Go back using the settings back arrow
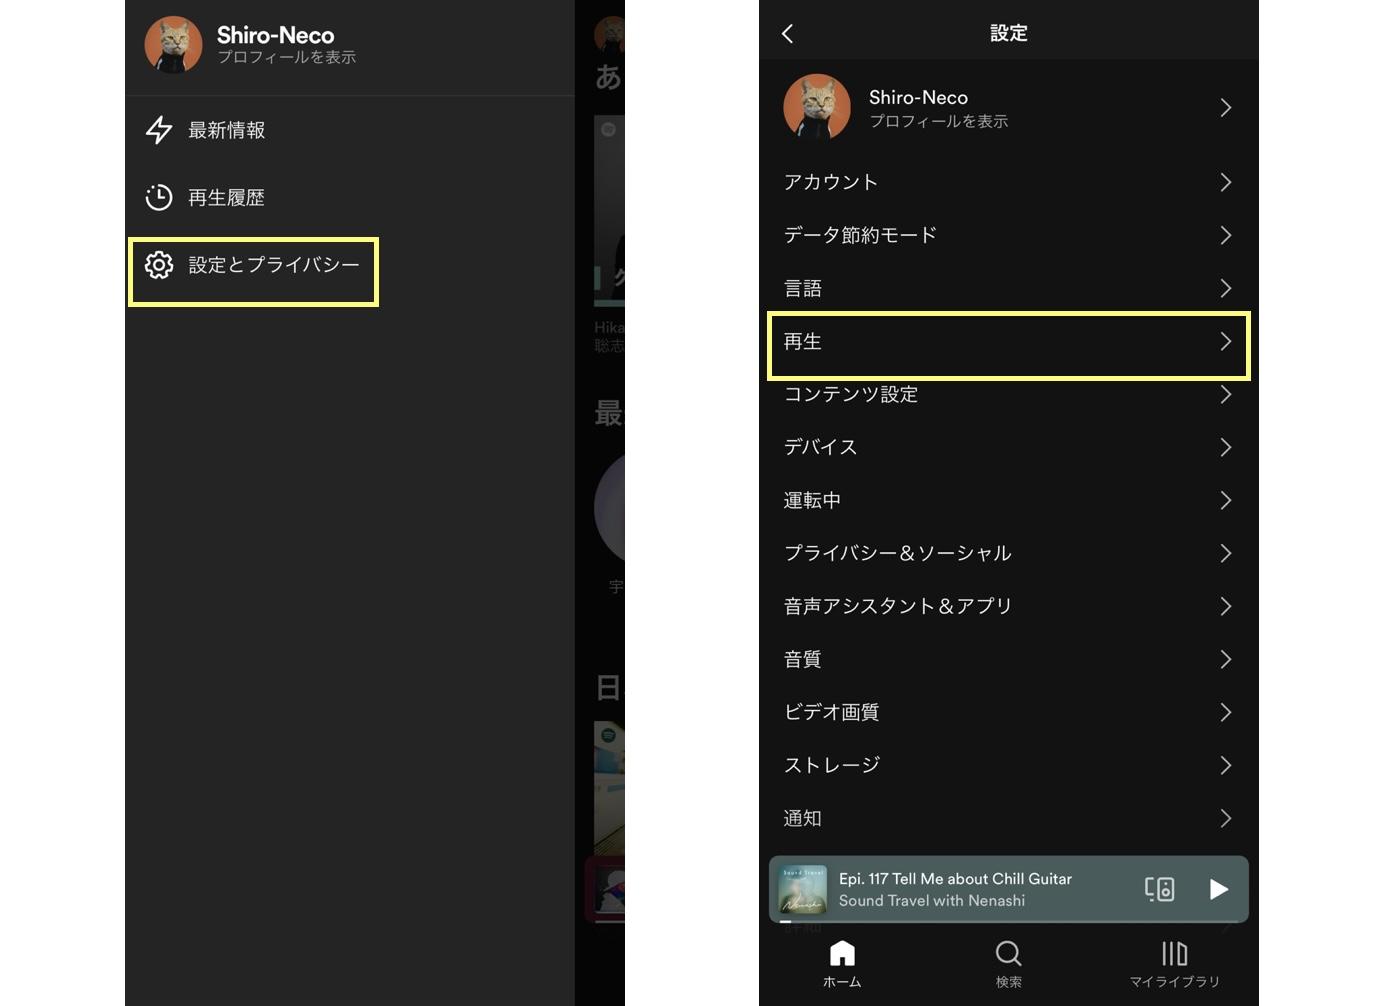1390x1006 pixels. pyautogui.click(x=788, y=34)
